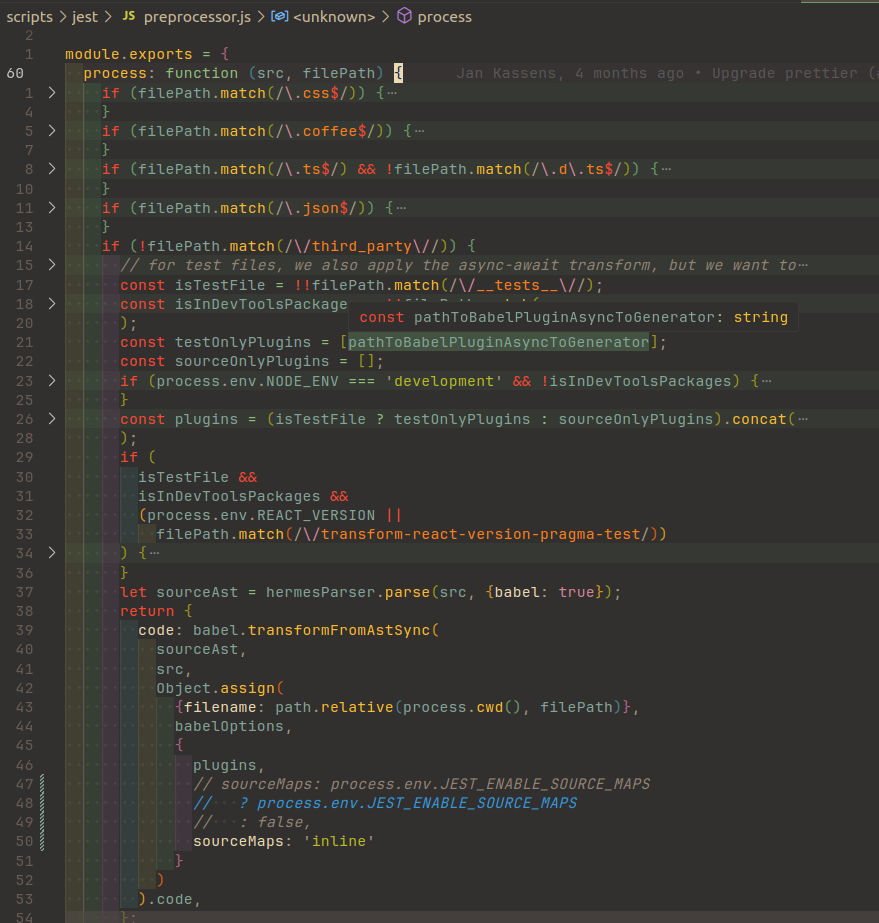Expand the folded comment at line 15
Screen dimensions: 879x923
pos(52,264)
